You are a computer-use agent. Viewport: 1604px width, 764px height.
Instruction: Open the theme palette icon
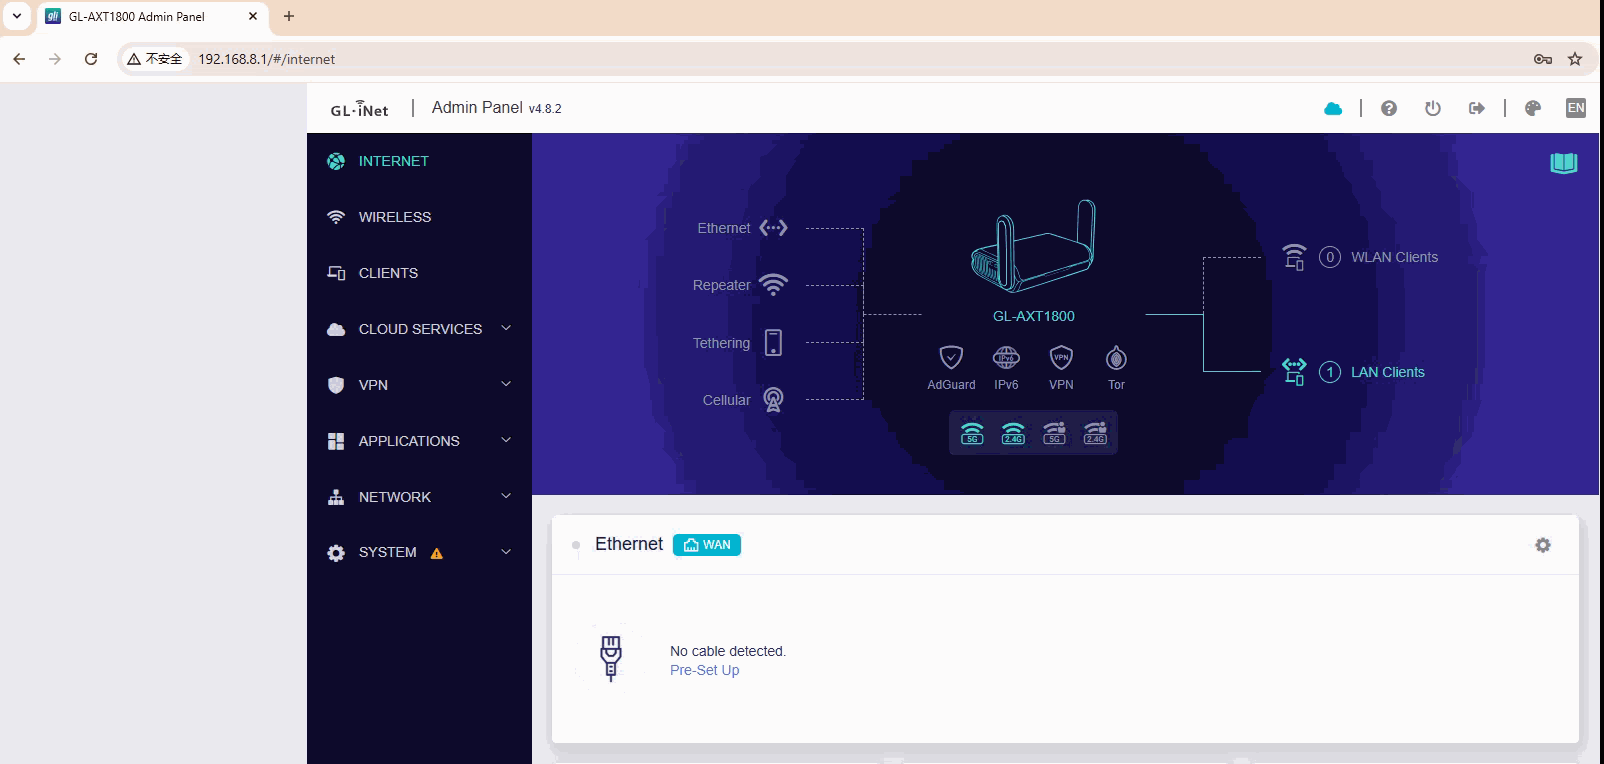click(x=1532, y=108)
